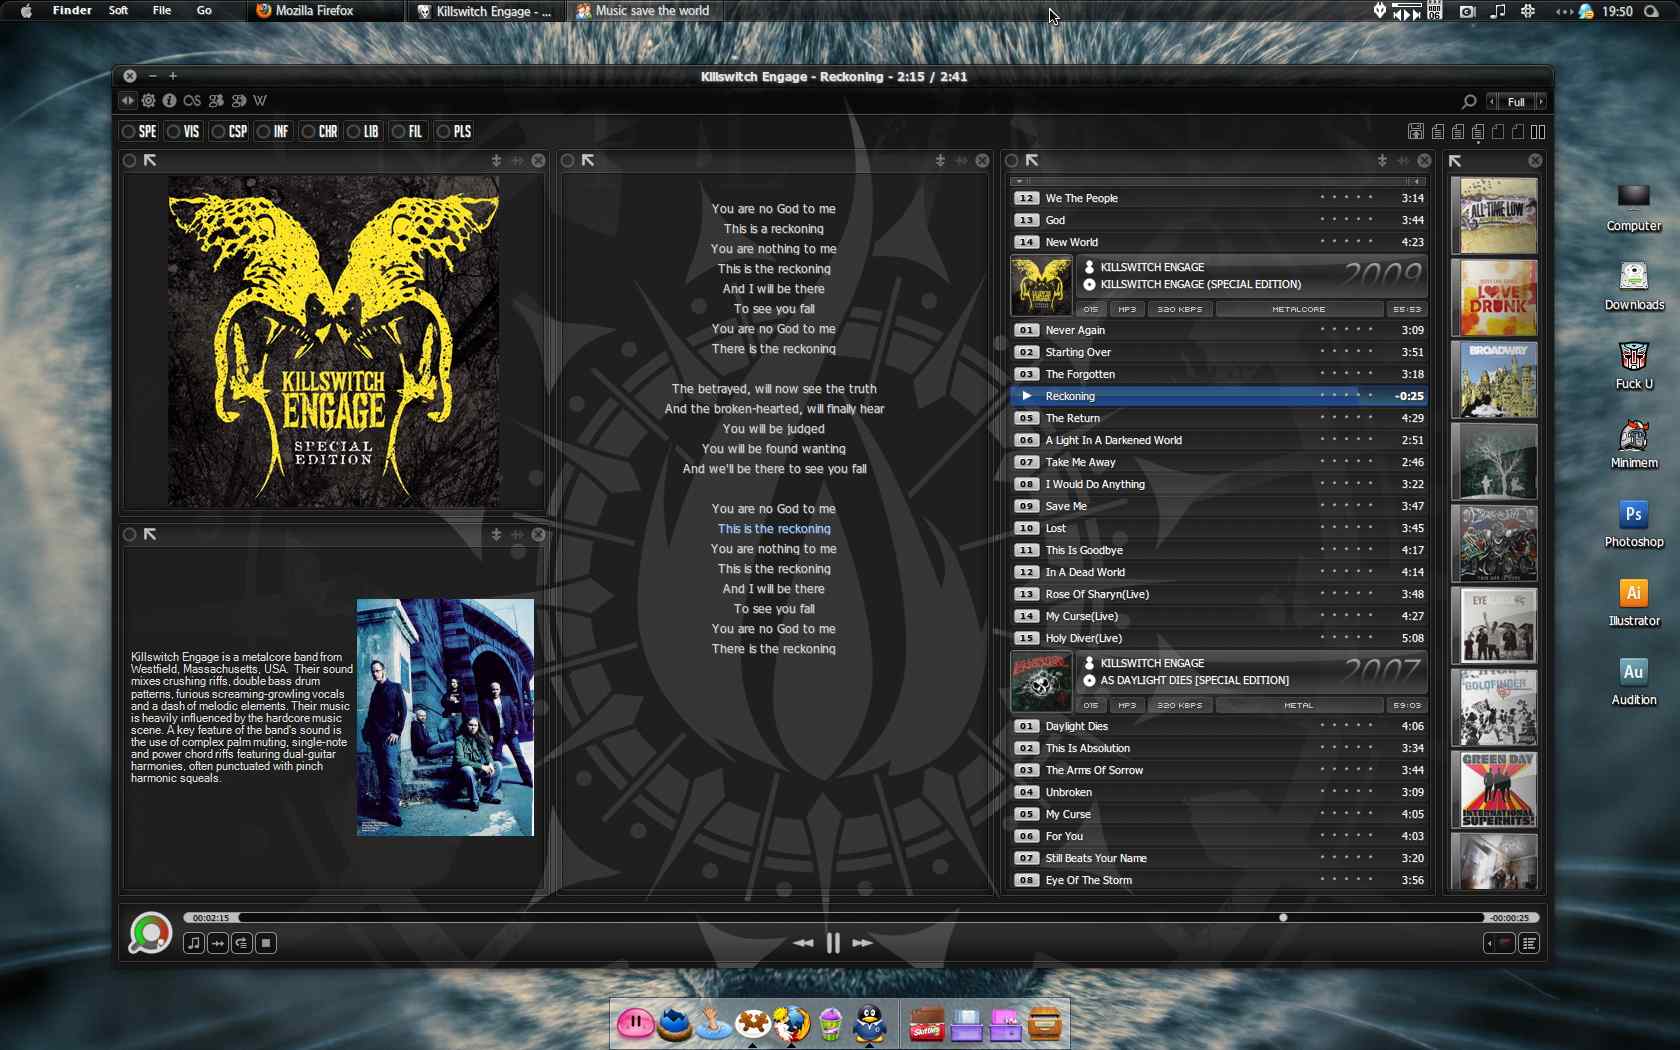Open the Illustrator desktop icon

[1634, 604]
